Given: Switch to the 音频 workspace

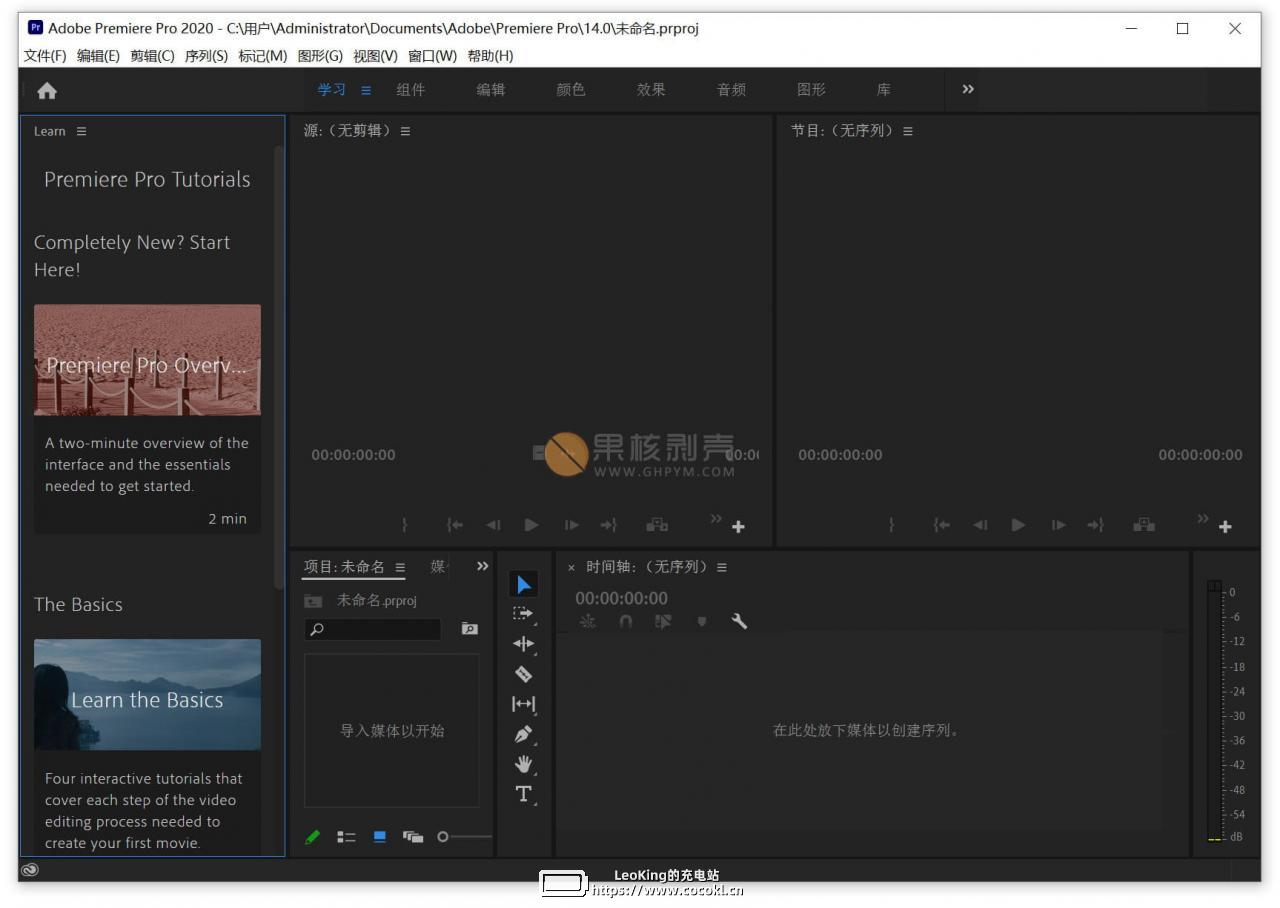Looking at the screenshot, I should click(x=731, y=90).
